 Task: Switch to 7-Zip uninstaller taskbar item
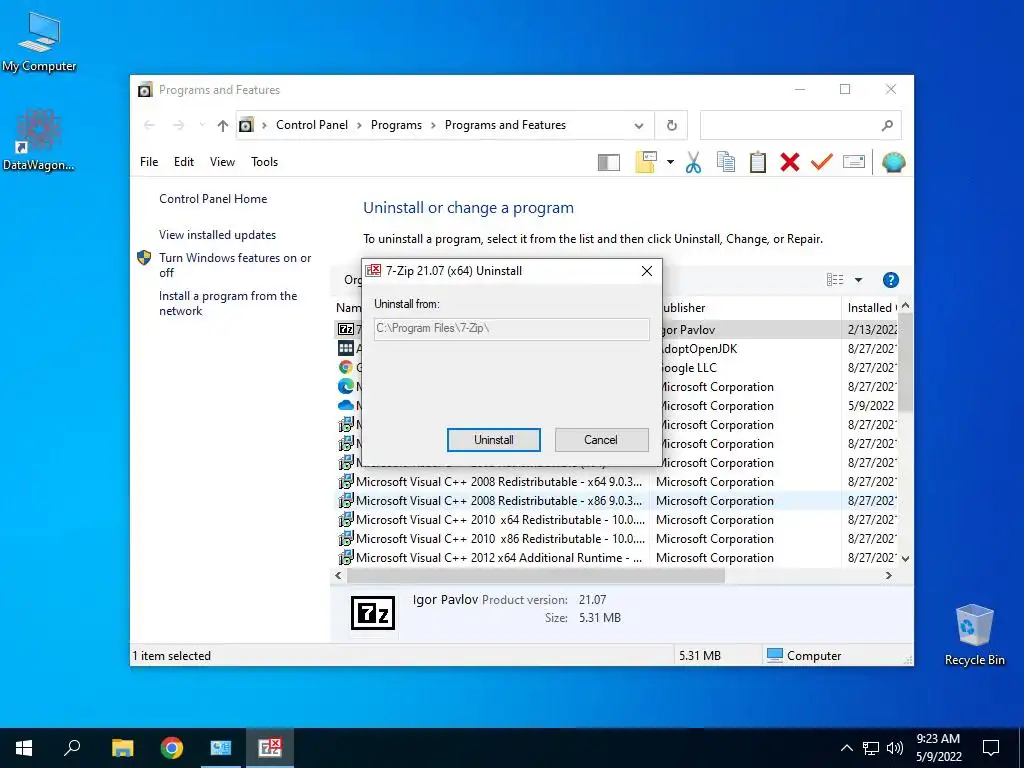coord(270,748)
